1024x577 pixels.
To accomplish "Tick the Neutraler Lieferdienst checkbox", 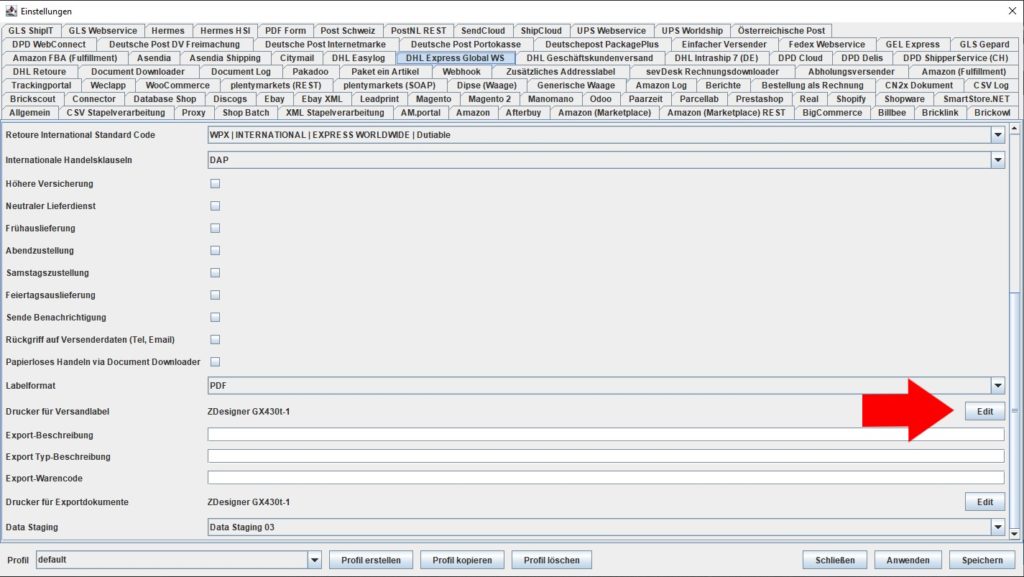I will tap(215, 206).
